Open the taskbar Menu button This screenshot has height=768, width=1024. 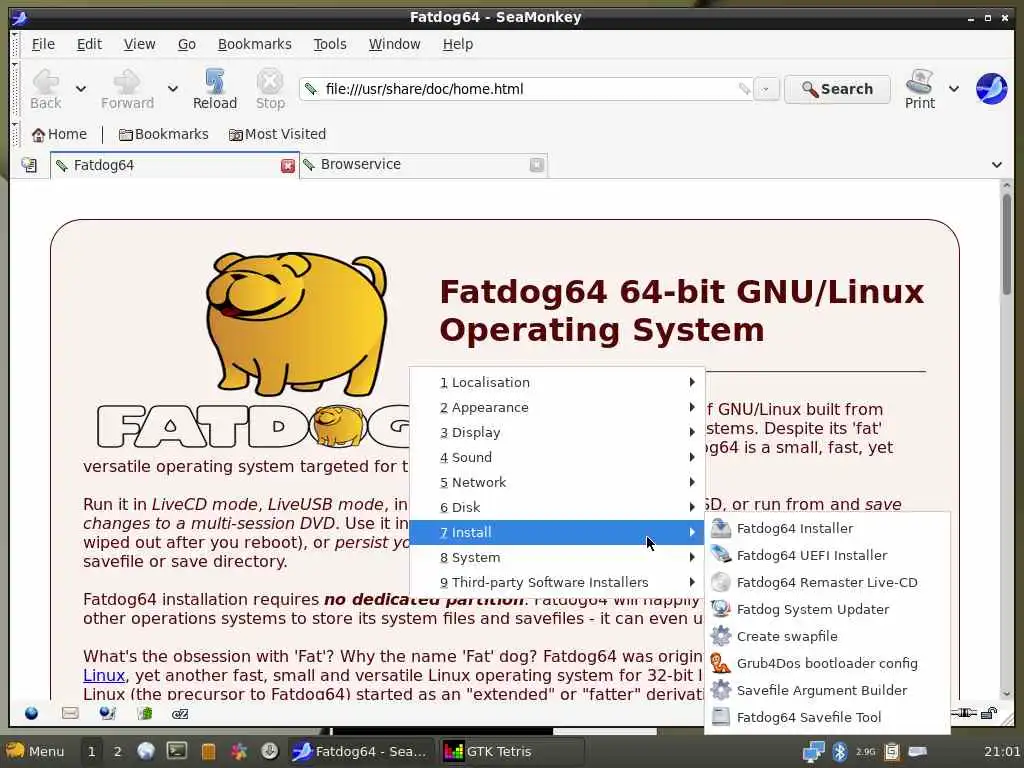(36, 752)
